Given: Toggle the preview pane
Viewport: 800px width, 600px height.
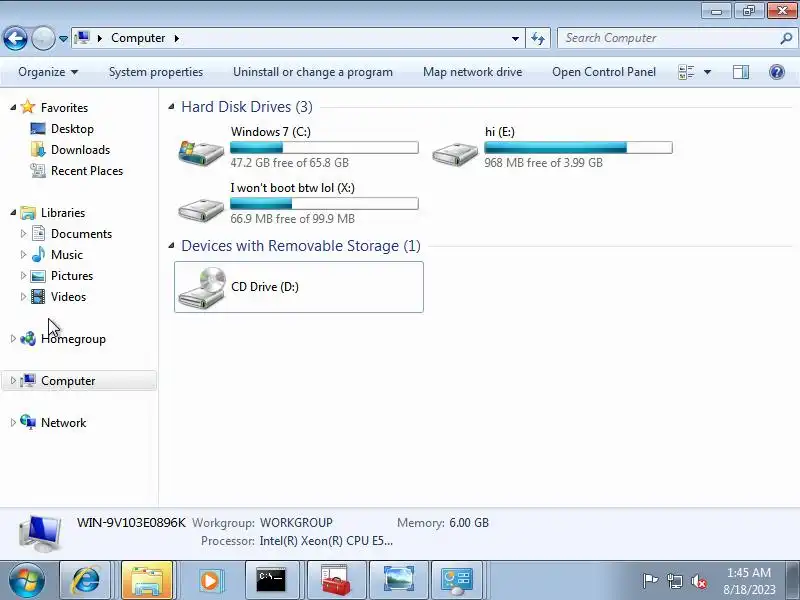Looking at the screenshot, I should click(740, 72).
